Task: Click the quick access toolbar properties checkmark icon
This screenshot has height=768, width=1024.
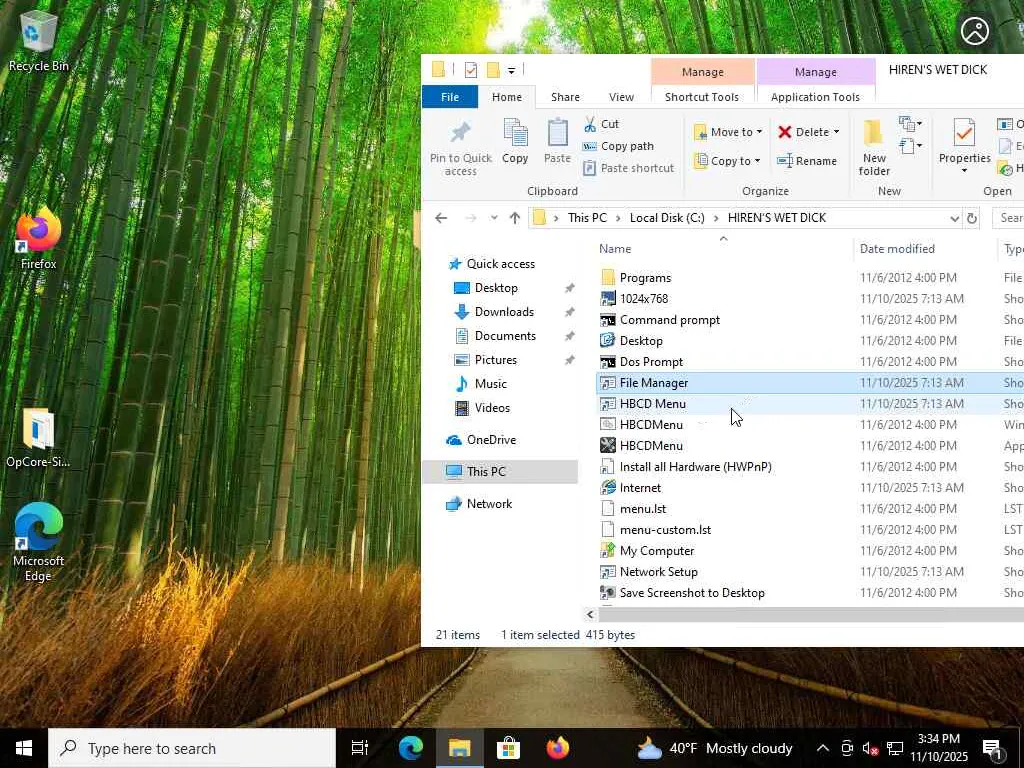Action: (471, 70)
